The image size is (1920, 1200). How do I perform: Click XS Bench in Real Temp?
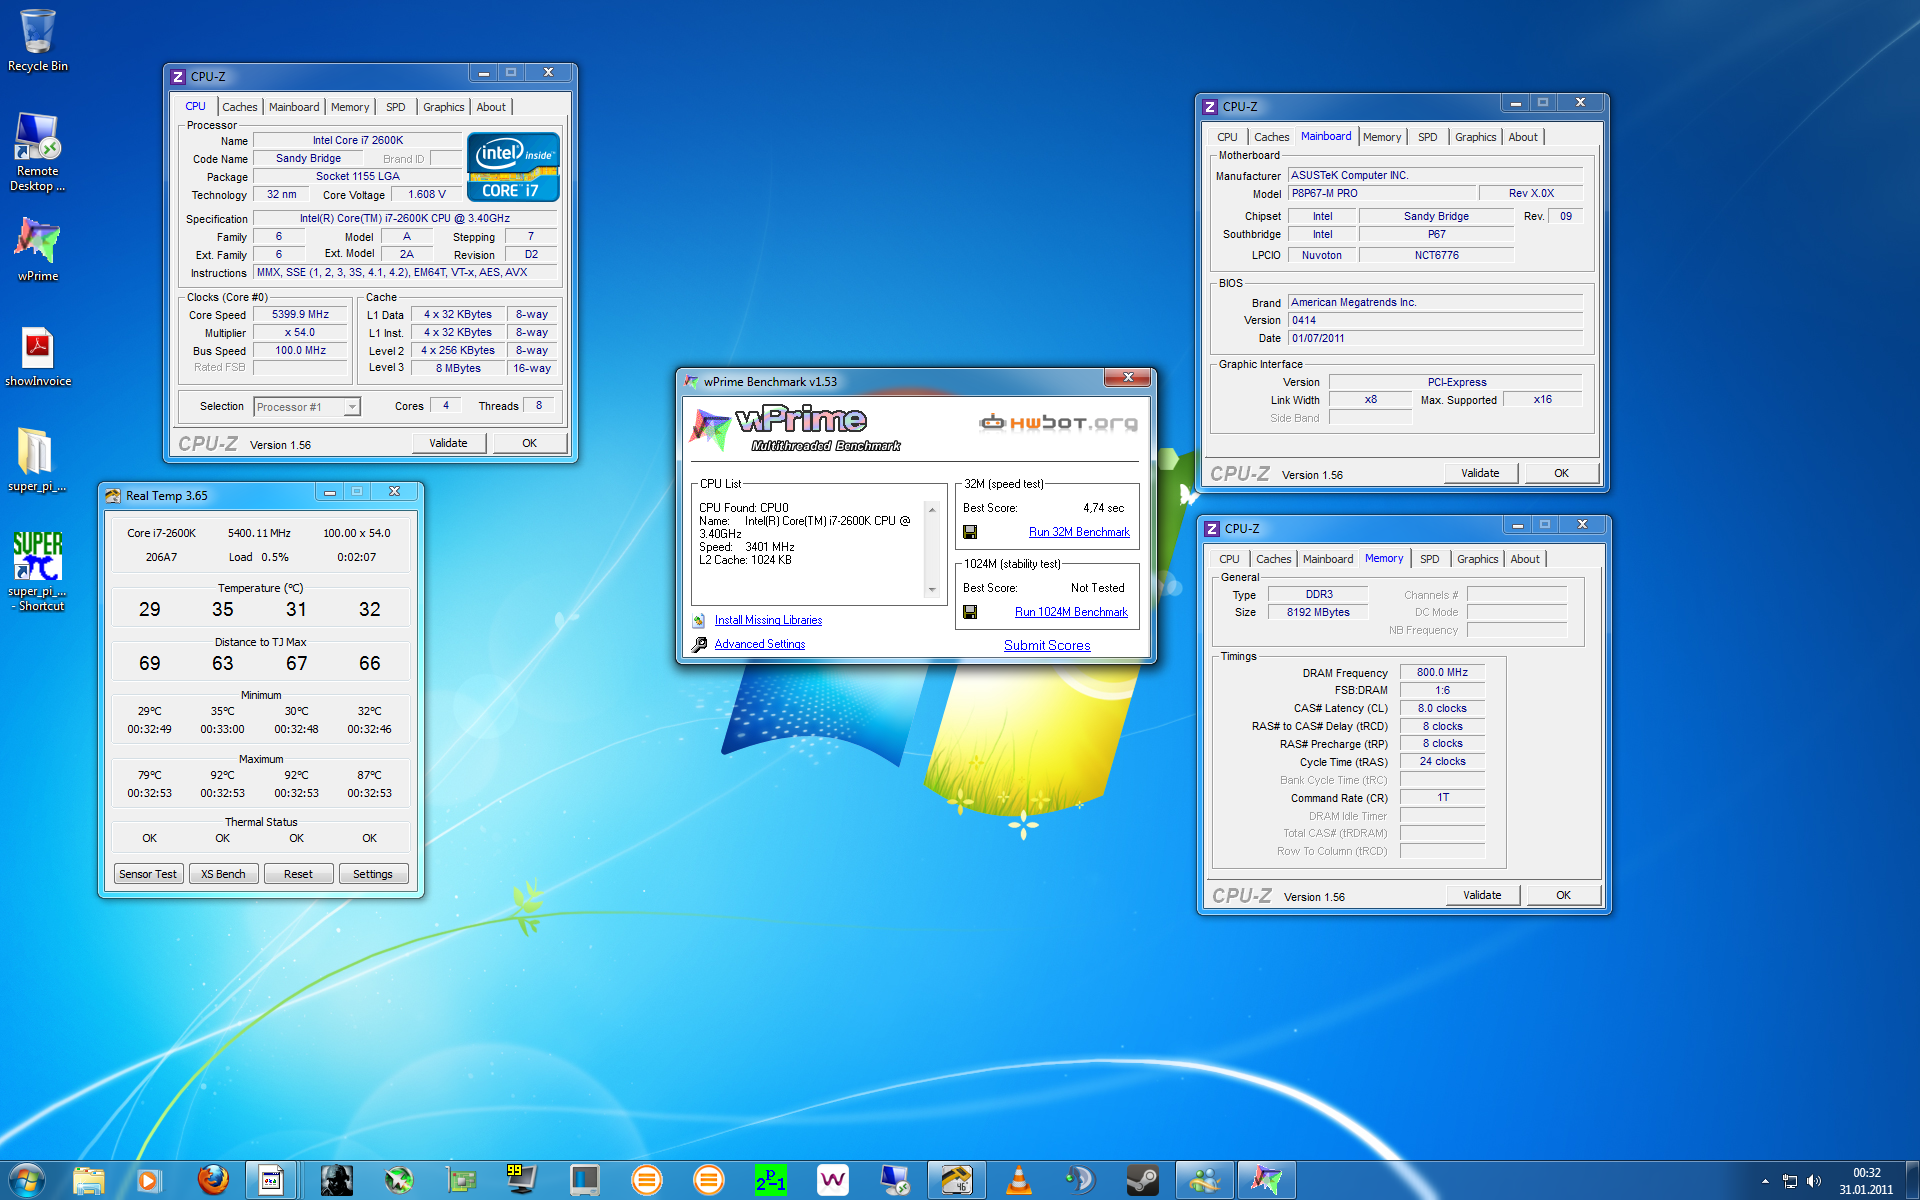pos(223,874)
